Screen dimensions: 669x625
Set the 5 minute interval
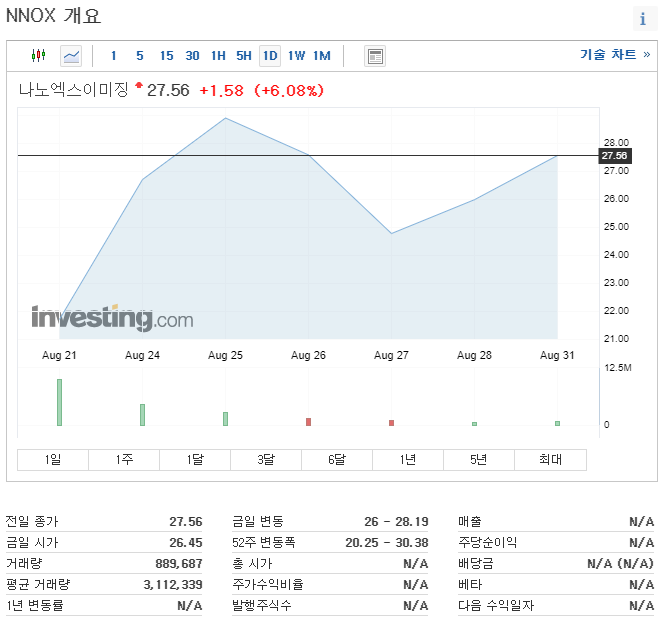tap(140, 56)
